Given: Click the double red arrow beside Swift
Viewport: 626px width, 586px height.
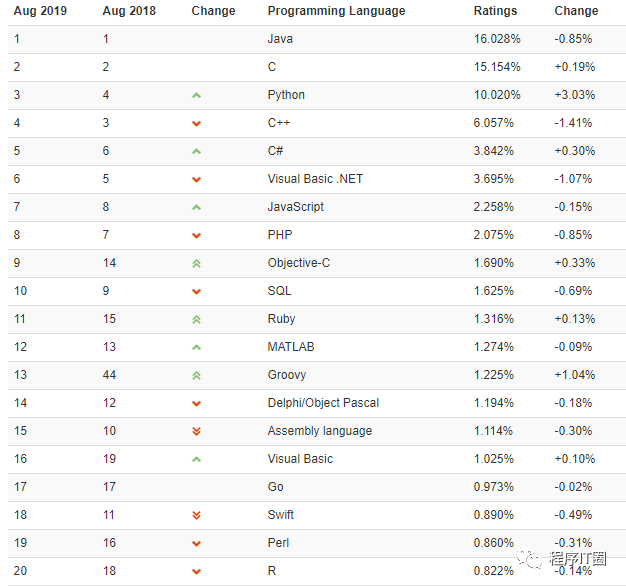Looking at the screenshot, I should point(196,515).
